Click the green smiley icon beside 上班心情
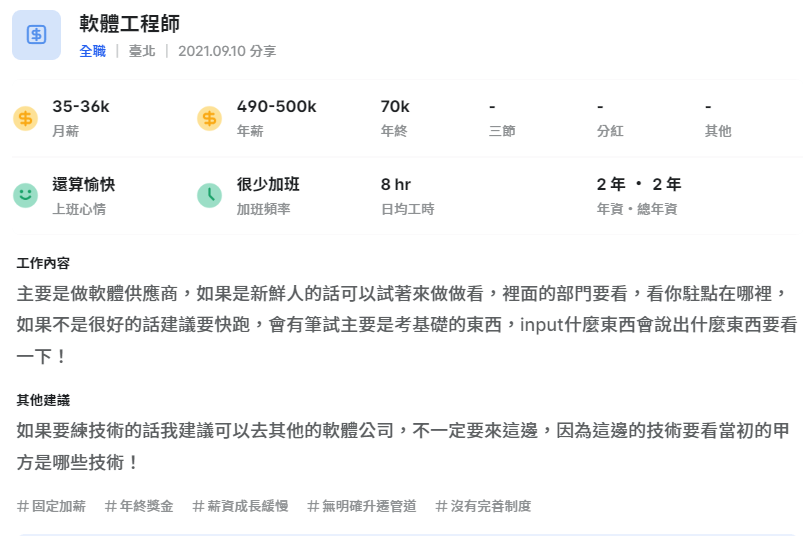The height and width of the screenshot is (536, 803). pos(26,196)
